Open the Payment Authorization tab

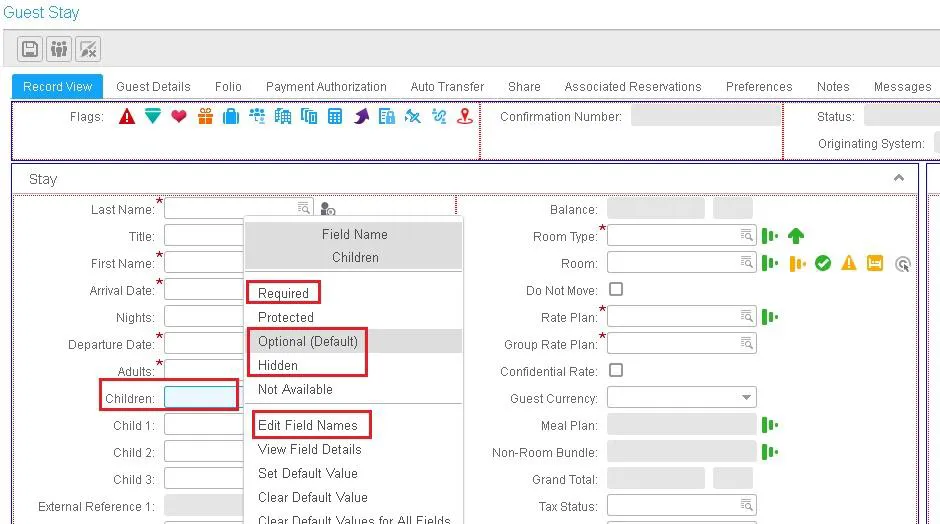(x=326, y=86)
